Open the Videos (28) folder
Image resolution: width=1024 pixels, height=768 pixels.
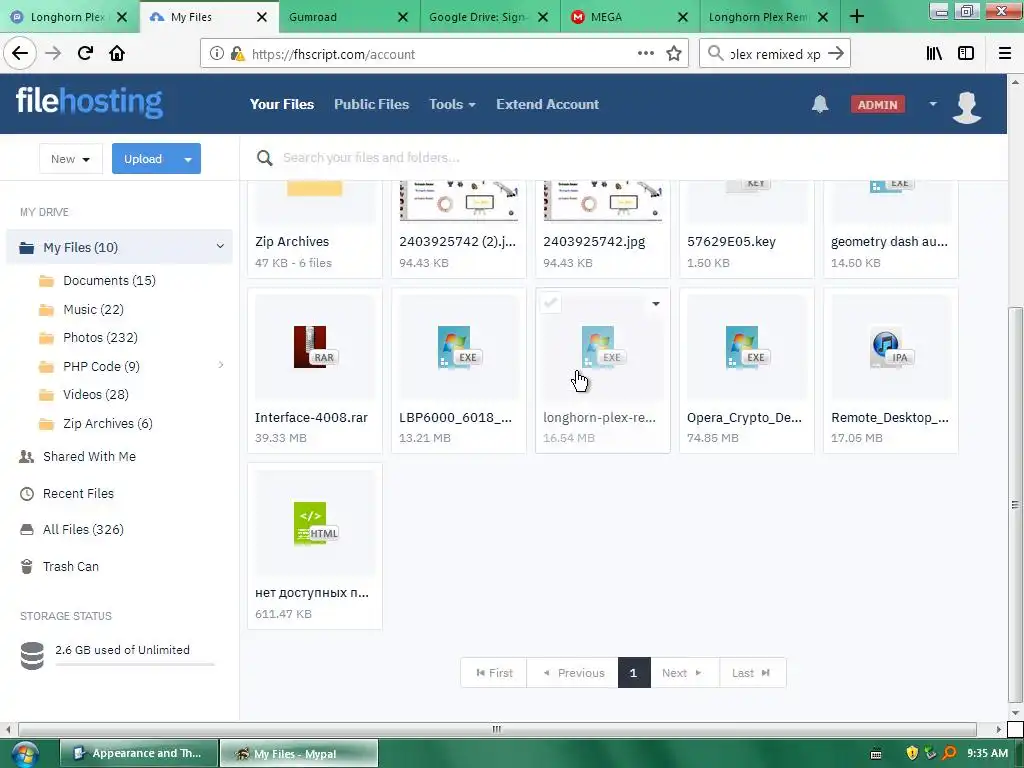pos(95,394)
